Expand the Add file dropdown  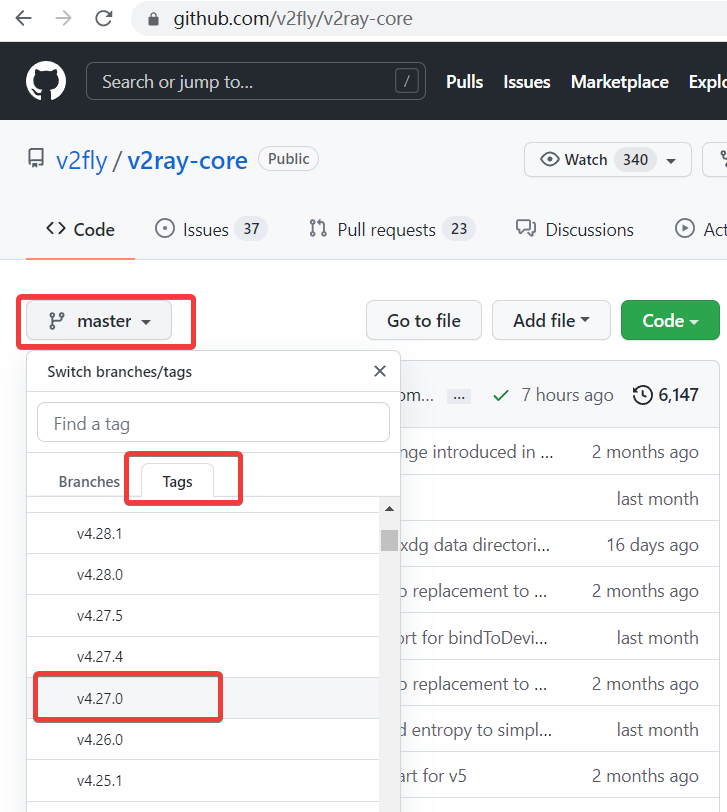551,321
